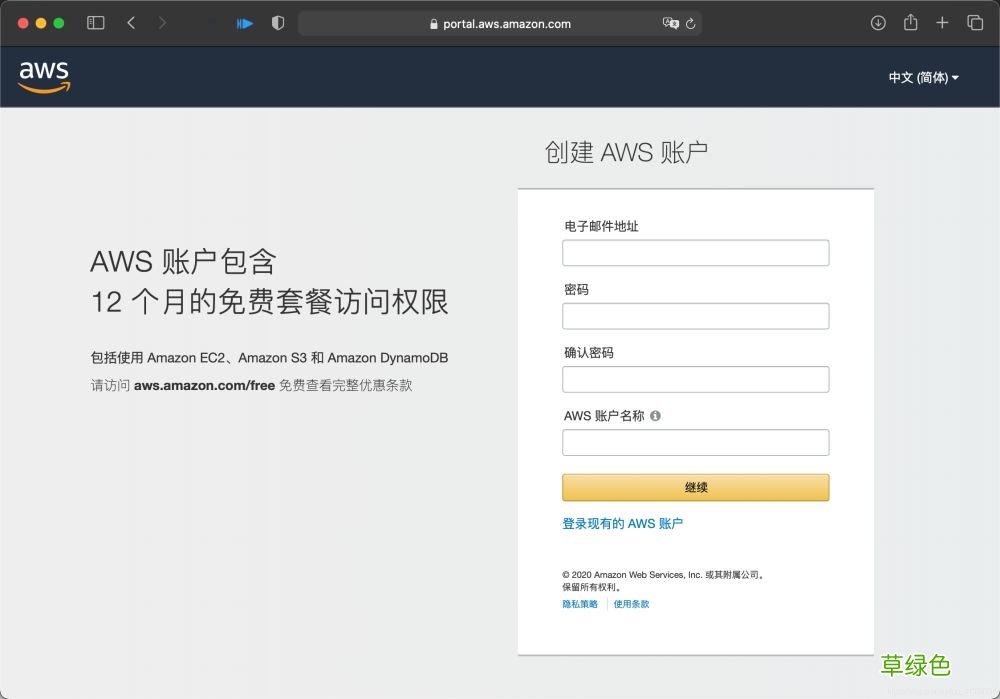
Task: Click the privacy shield icon in toolbar
Action: [x=277, y=22]
